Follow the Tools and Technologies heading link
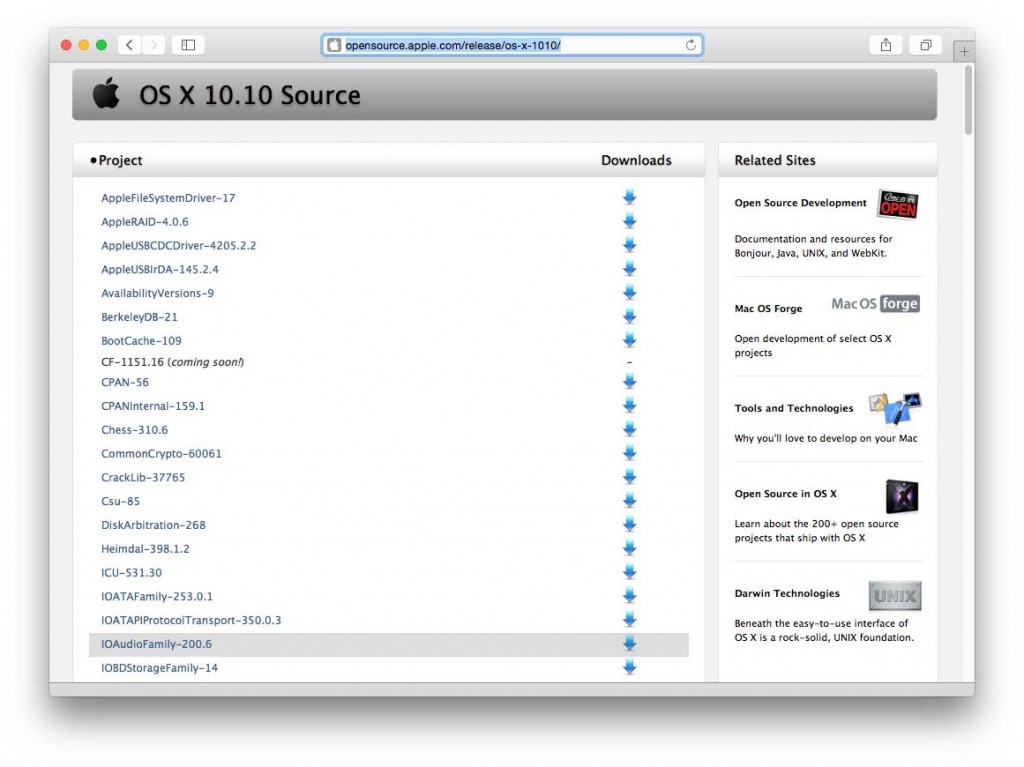 tap(793, 408)
